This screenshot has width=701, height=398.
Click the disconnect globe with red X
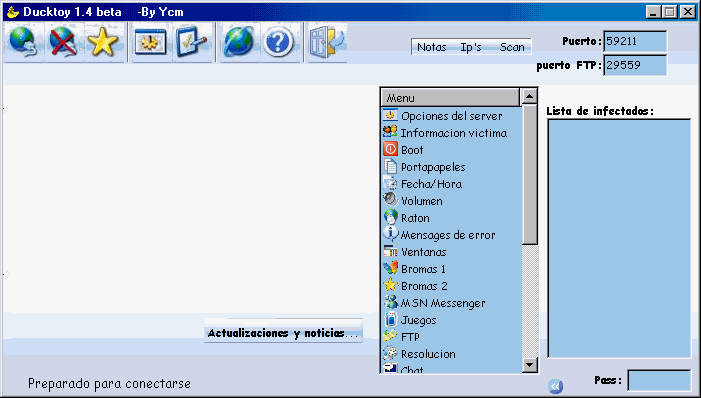[63, 42]
